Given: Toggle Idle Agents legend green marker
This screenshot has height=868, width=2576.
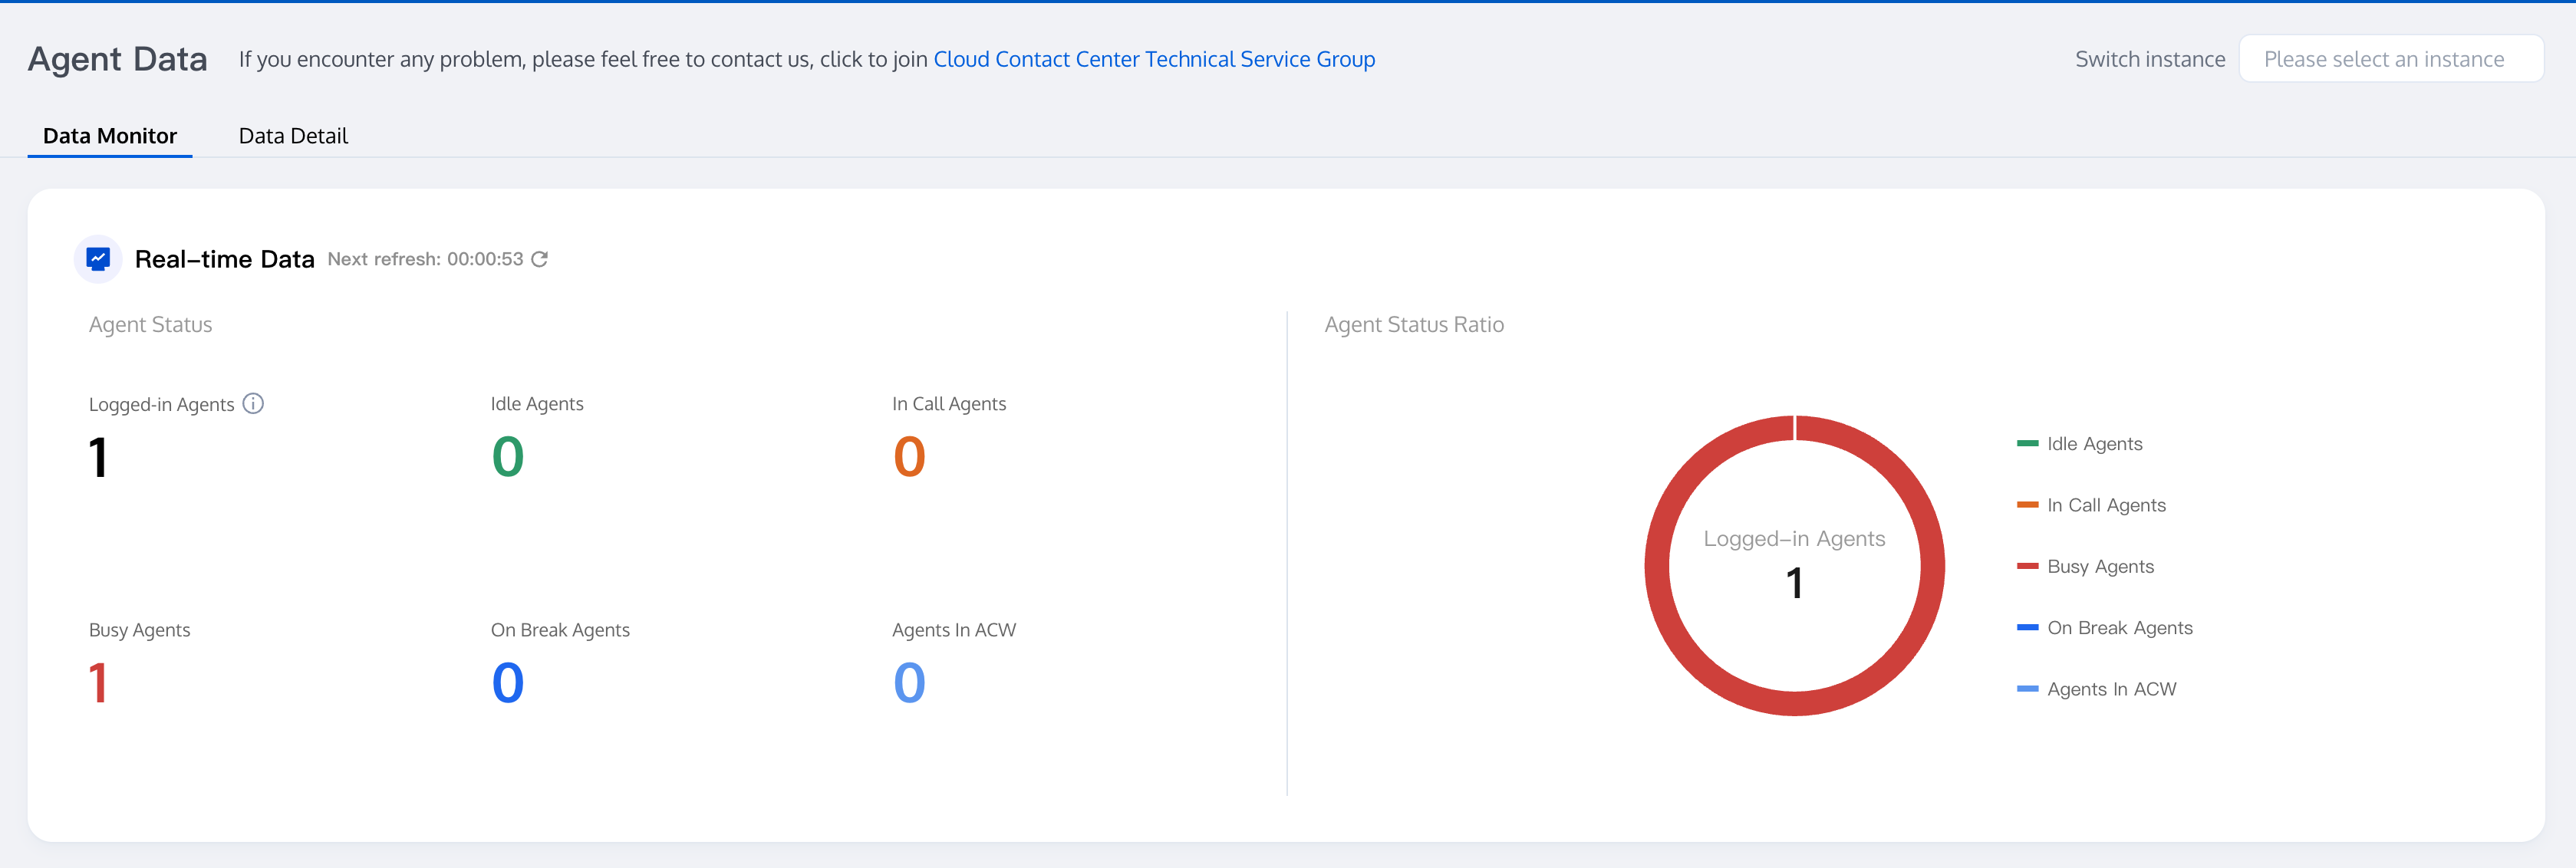Looking at the screenshot, I should [x=2027, y=443].
